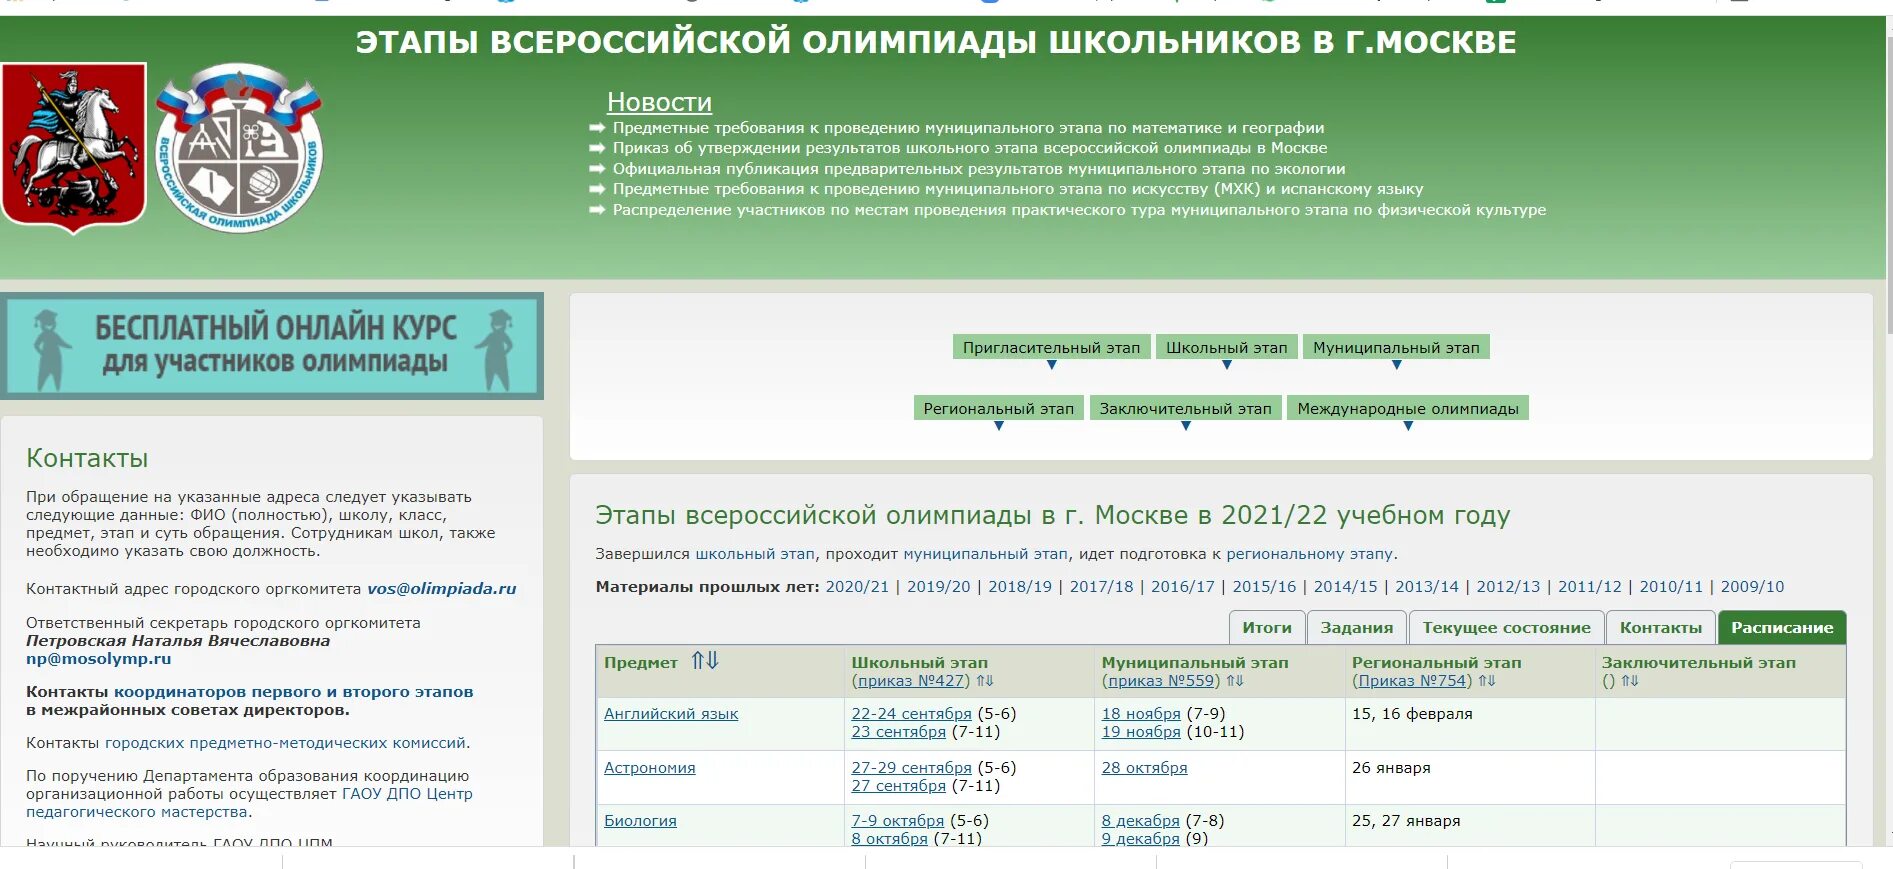
Task: Switch to the Задания tab
Action: [x=1356, y=628]
